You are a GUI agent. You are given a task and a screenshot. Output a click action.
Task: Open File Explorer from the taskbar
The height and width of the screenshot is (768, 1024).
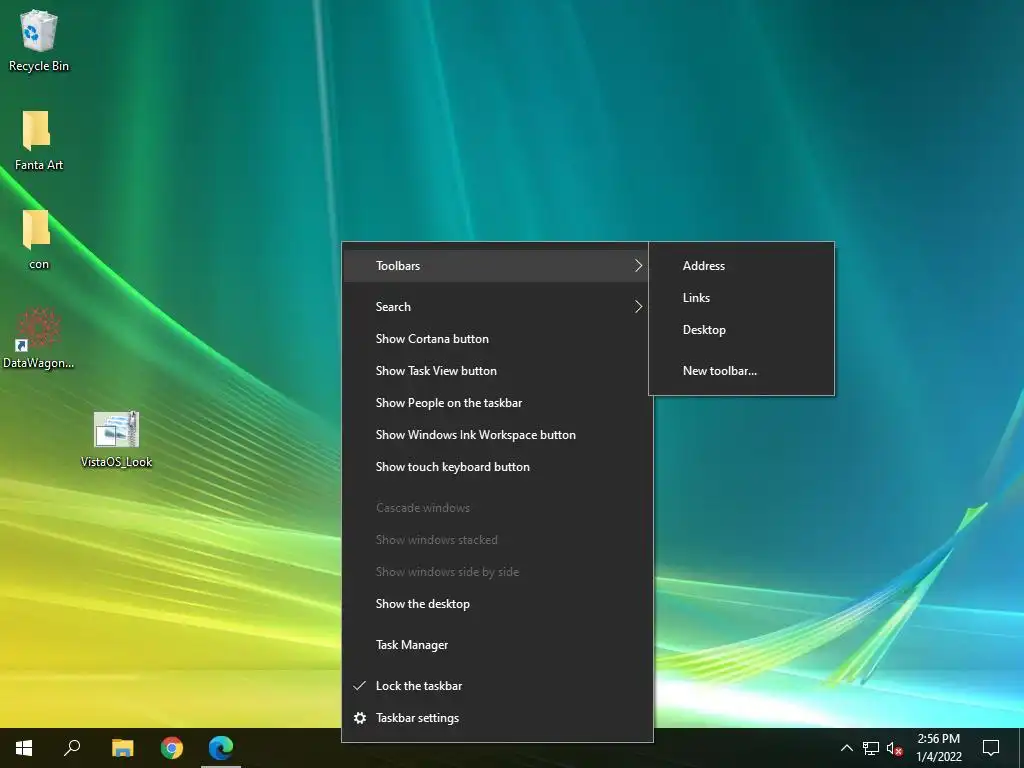point(122,748)
